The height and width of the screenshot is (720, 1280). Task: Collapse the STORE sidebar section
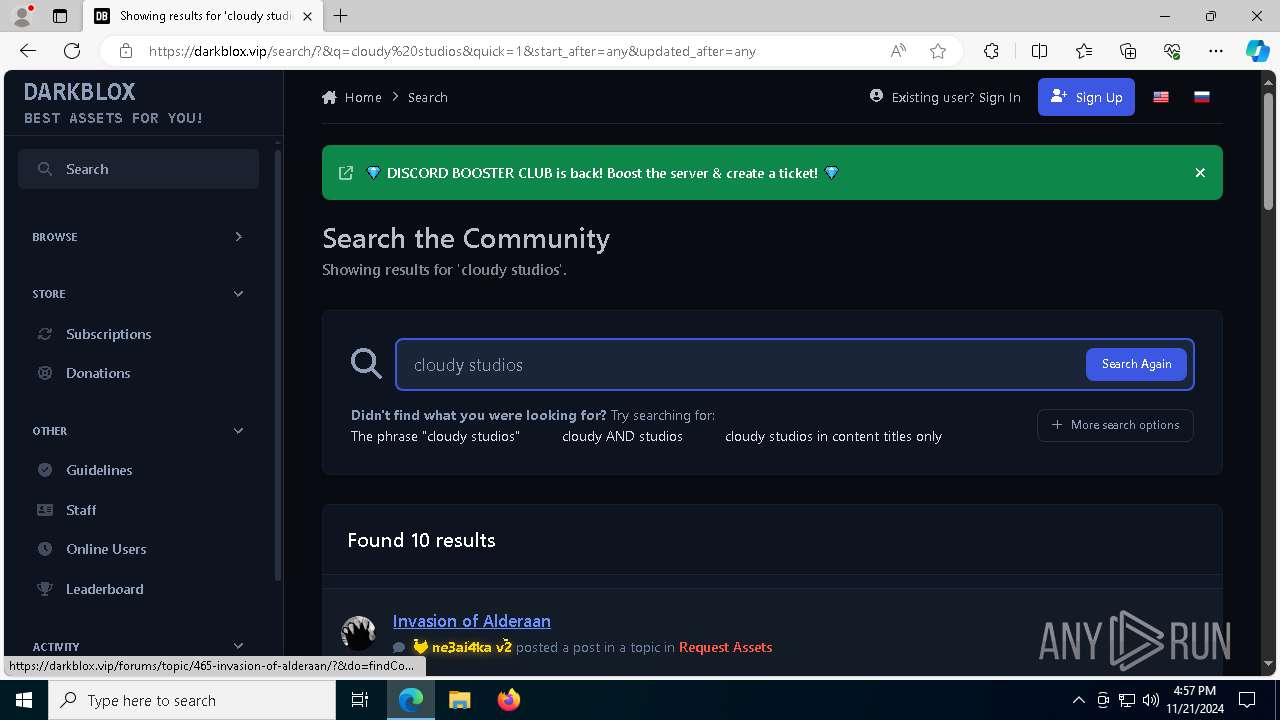(138, 294)
